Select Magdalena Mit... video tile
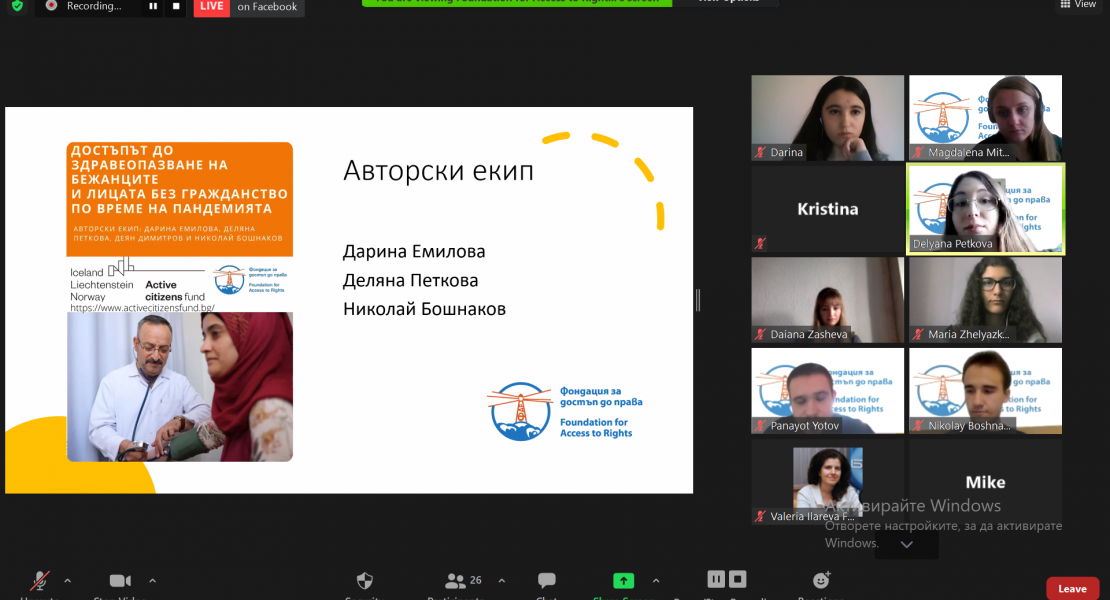 click(985, 118)
